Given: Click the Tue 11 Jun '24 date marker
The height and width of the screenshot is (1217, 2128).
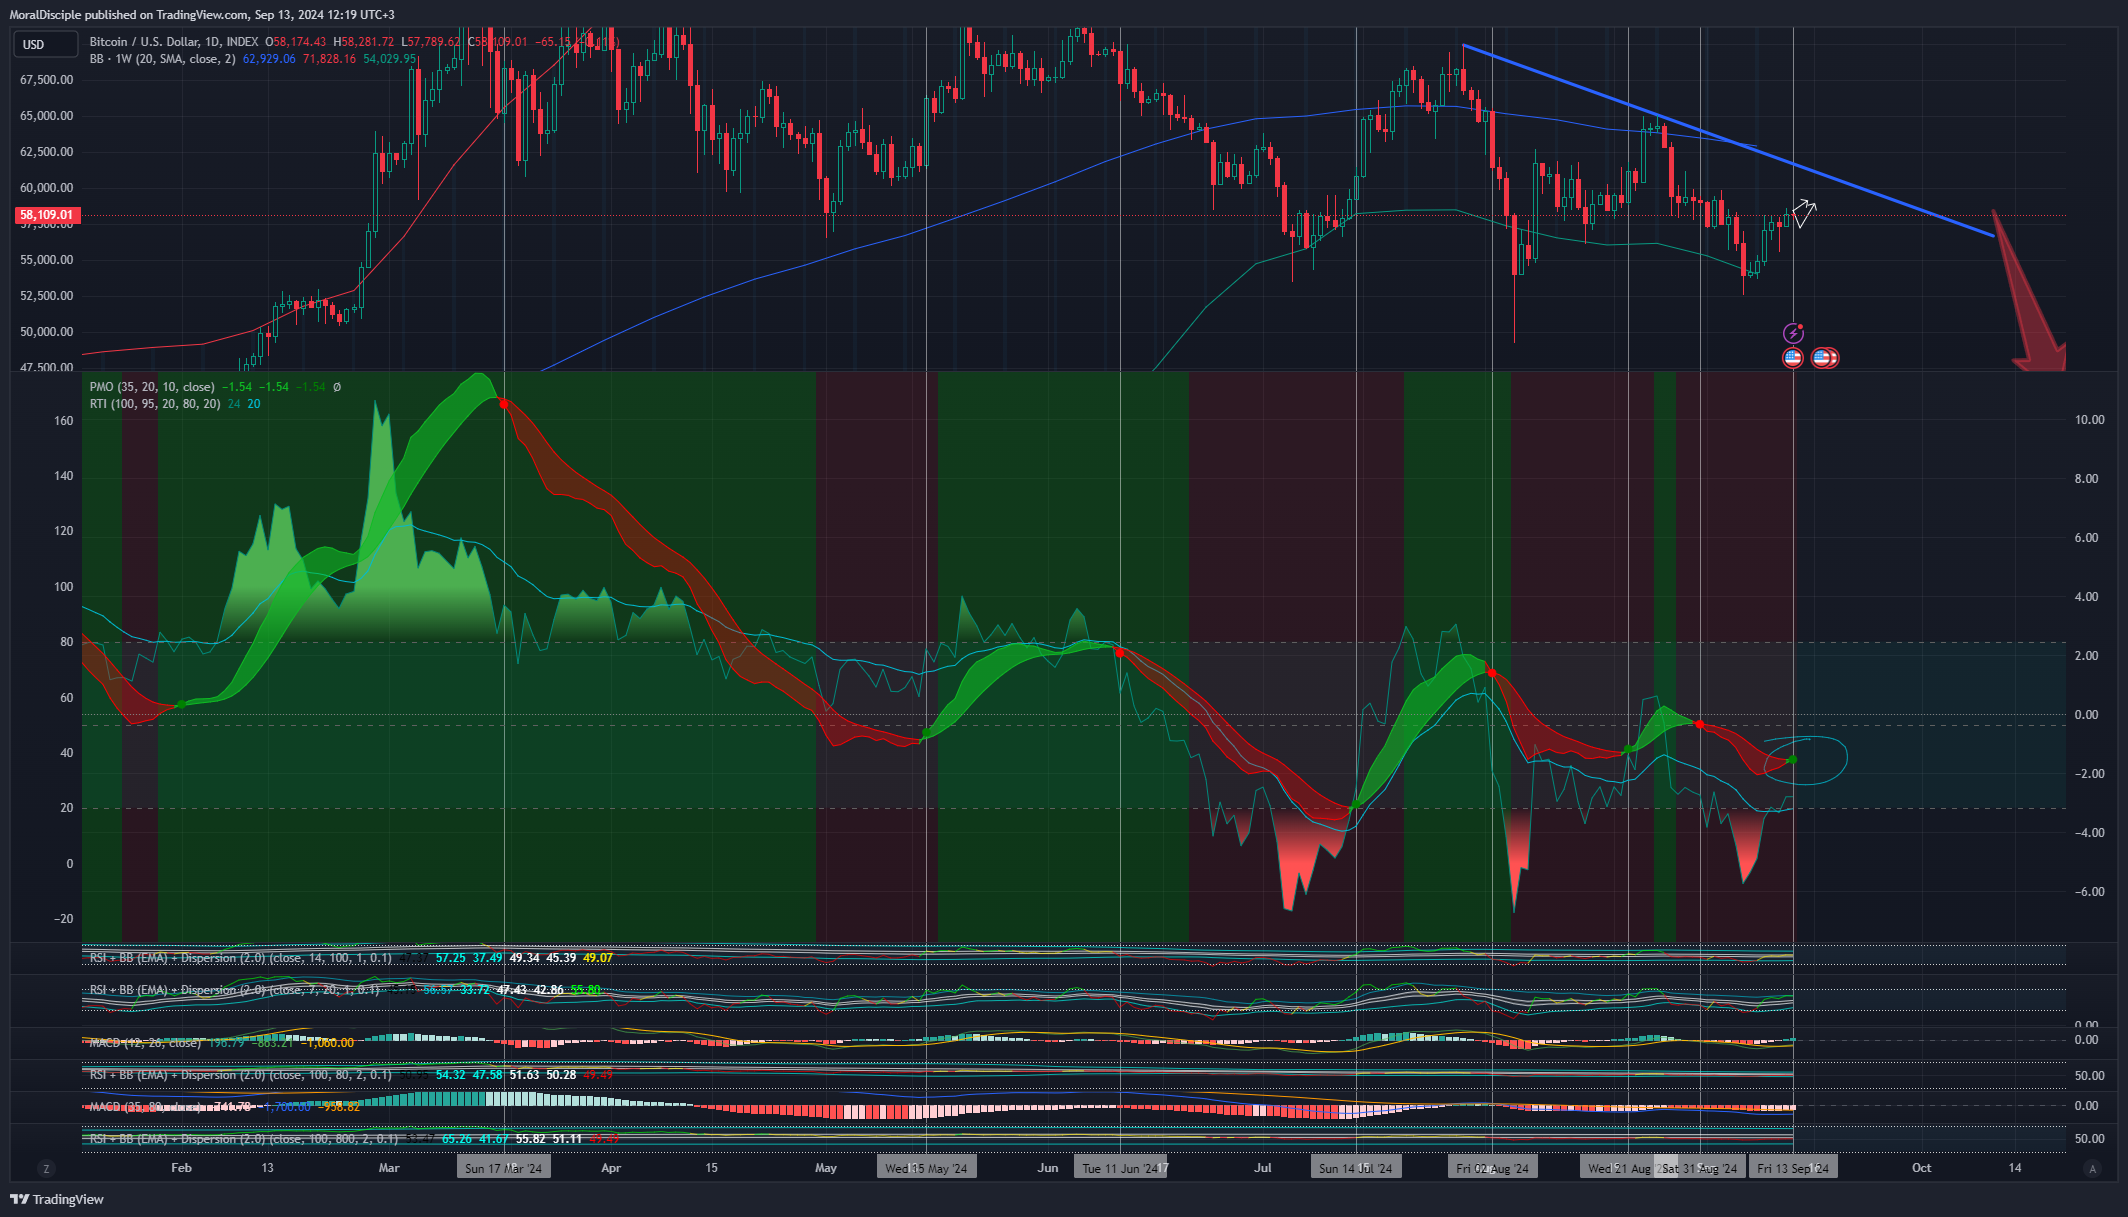Looking at the screenshot, I should [x=1120, y=1168].
